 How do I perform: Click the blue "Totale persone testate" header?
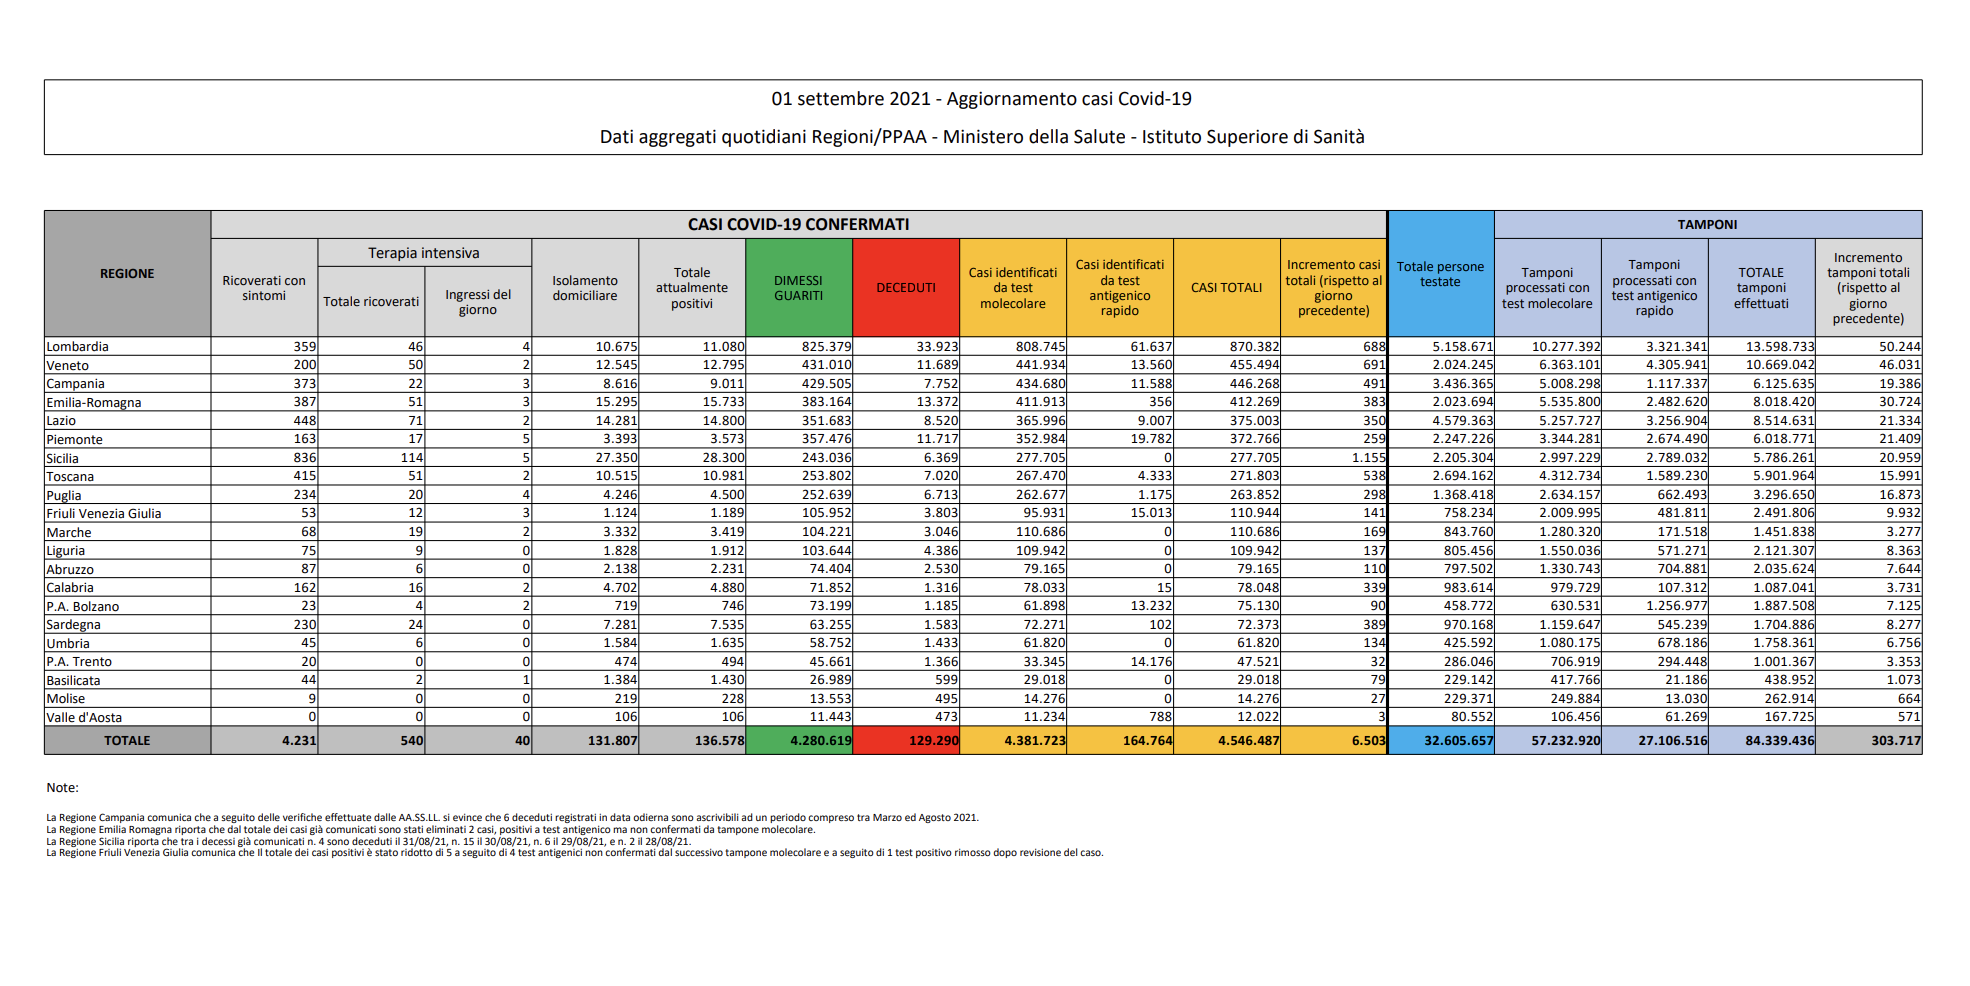pyautogui.click(x=1440, y=274)
